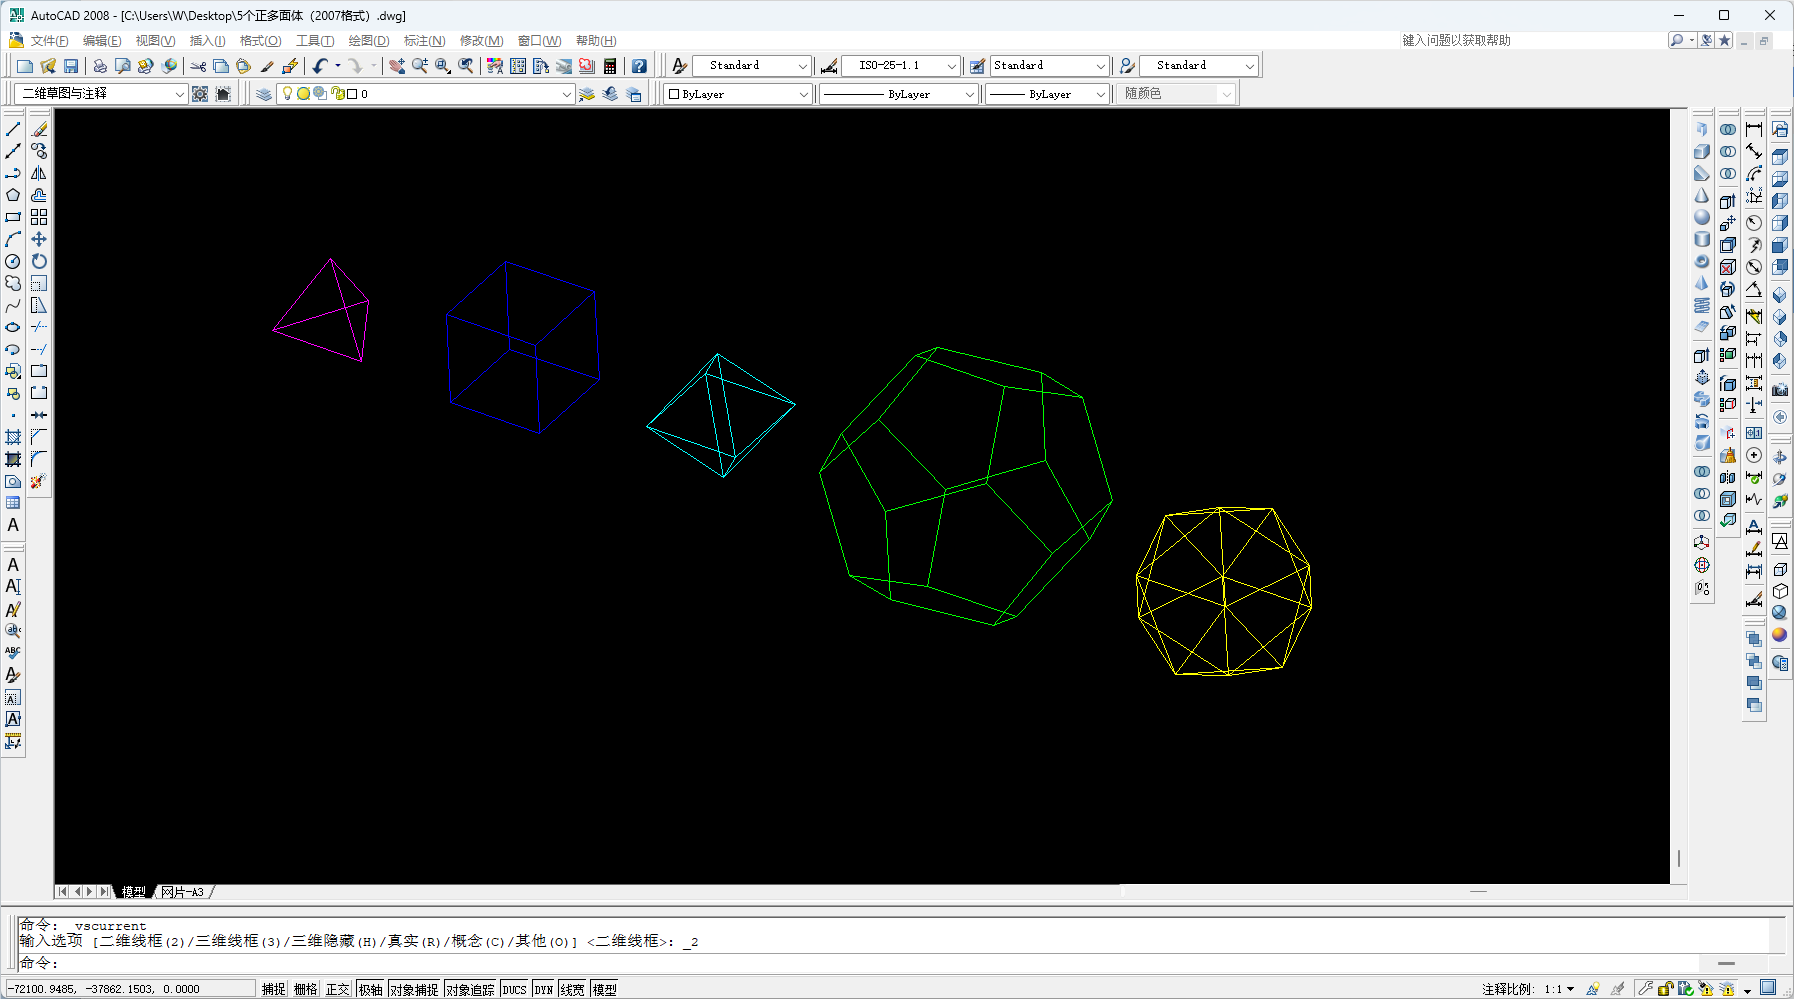Open the Standard table style dropdown
1794x999 pixels.
click(1050, 66)
